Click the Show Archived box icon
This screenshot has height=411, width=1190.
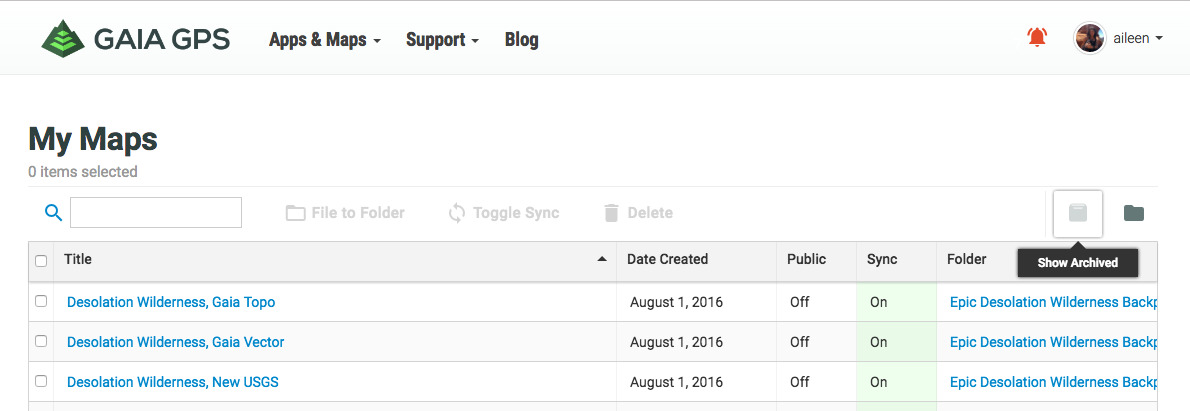[1077, 213]
